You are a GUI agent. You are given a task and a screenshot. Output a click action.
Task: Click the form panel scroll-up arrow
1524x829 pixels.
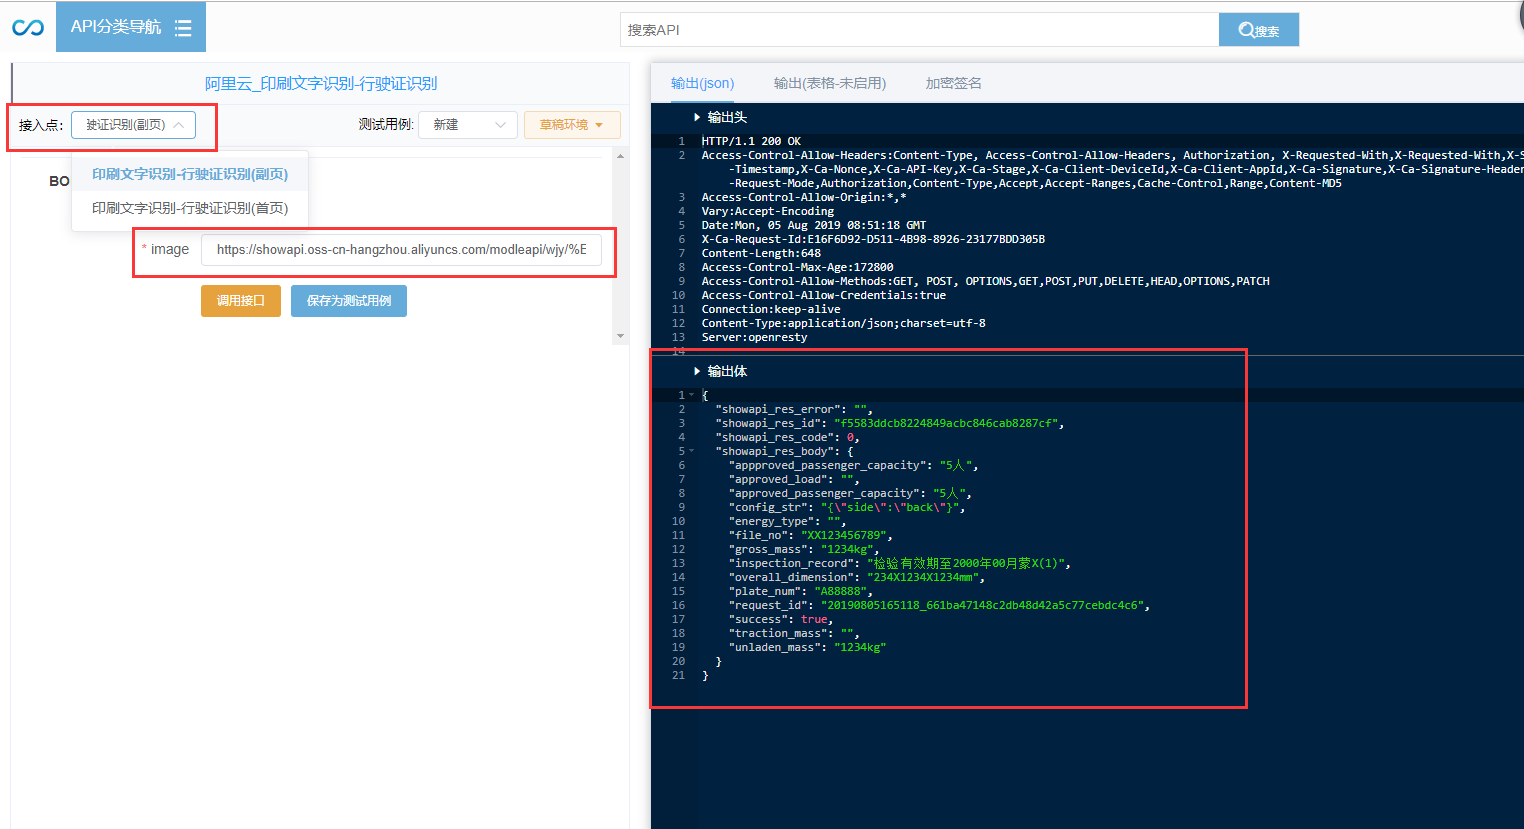click(620, 156)
